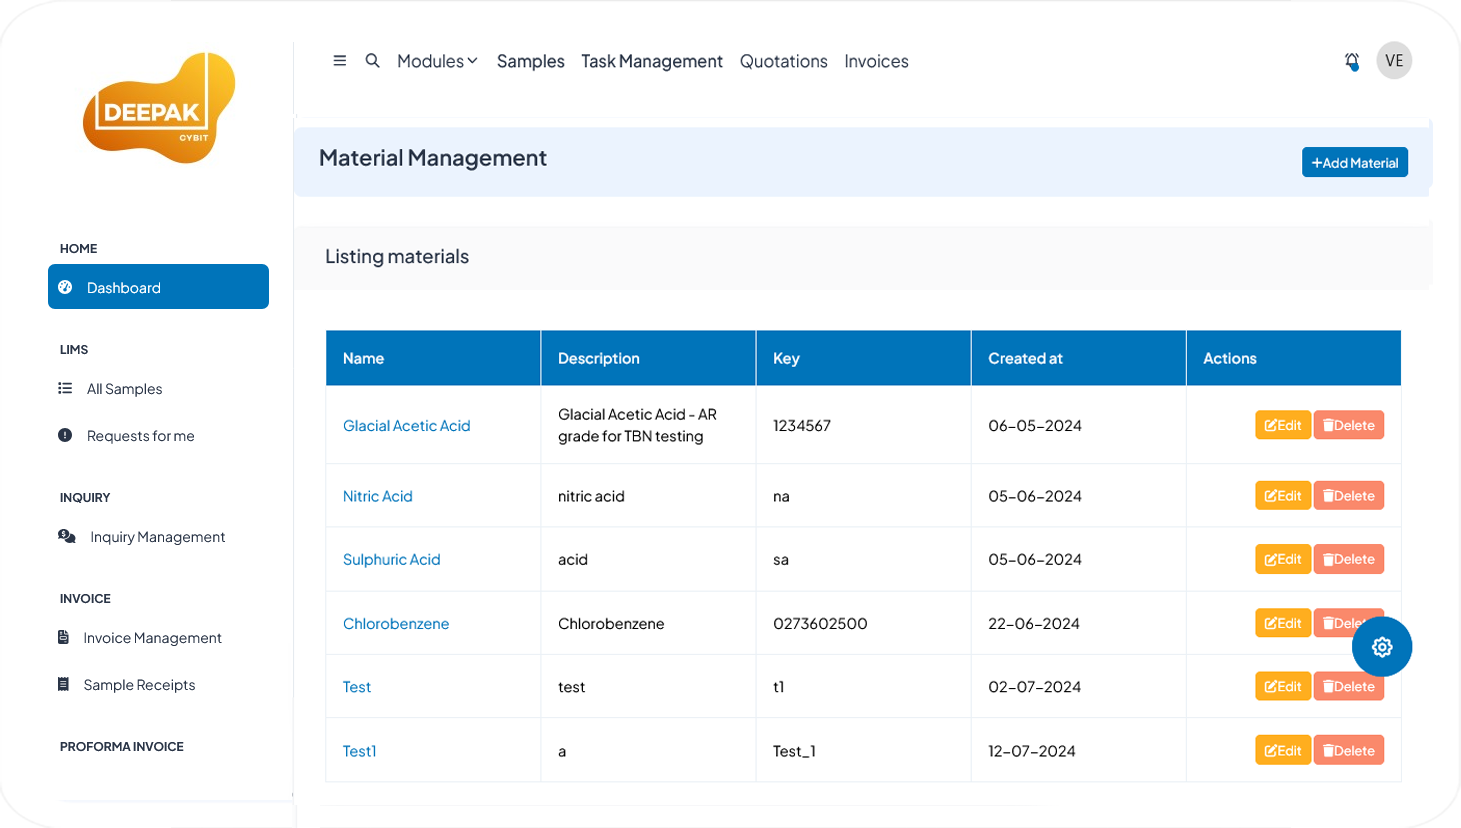Open search with the magnifier icon
This screenshot has width=1461, height=828.
(x=372, y=61)
